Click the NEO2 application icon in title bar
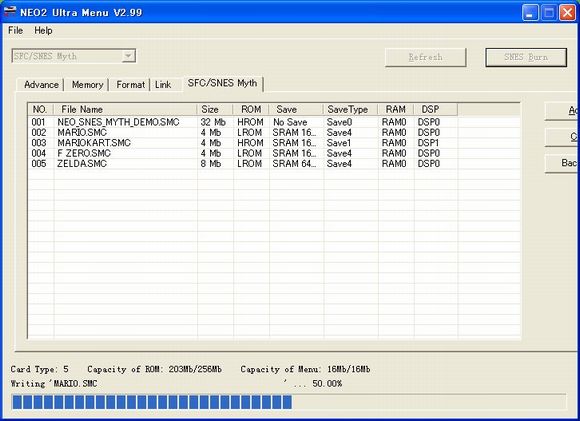Viewport: 580px width, 421px height. click(10, 11)
